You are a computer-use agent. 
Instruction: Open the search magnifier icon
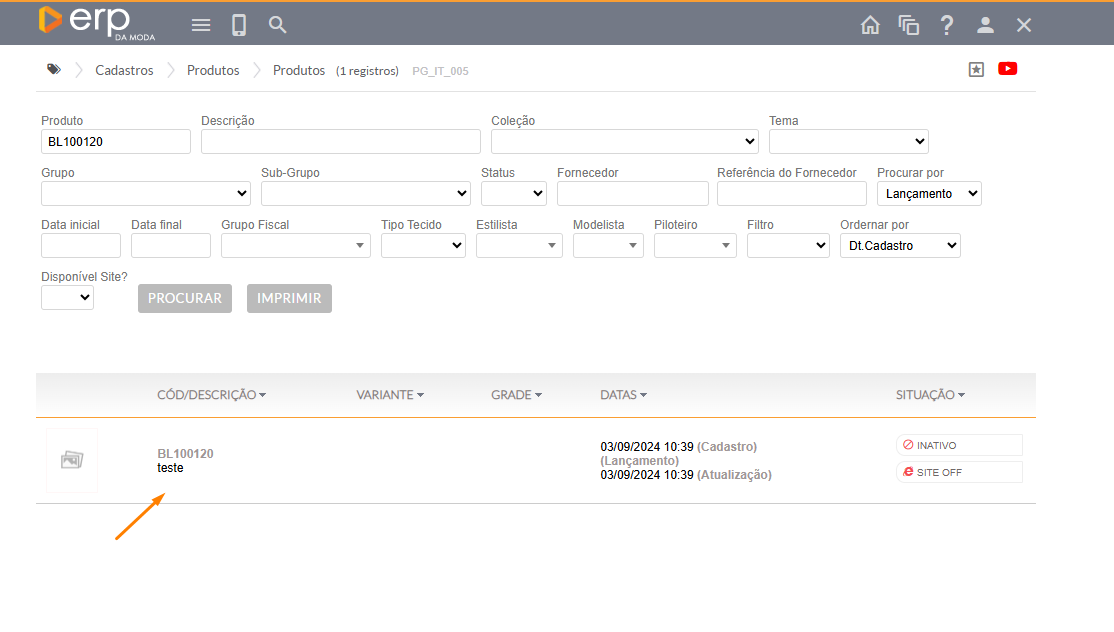pyautogui.click(x=278, y=25)
